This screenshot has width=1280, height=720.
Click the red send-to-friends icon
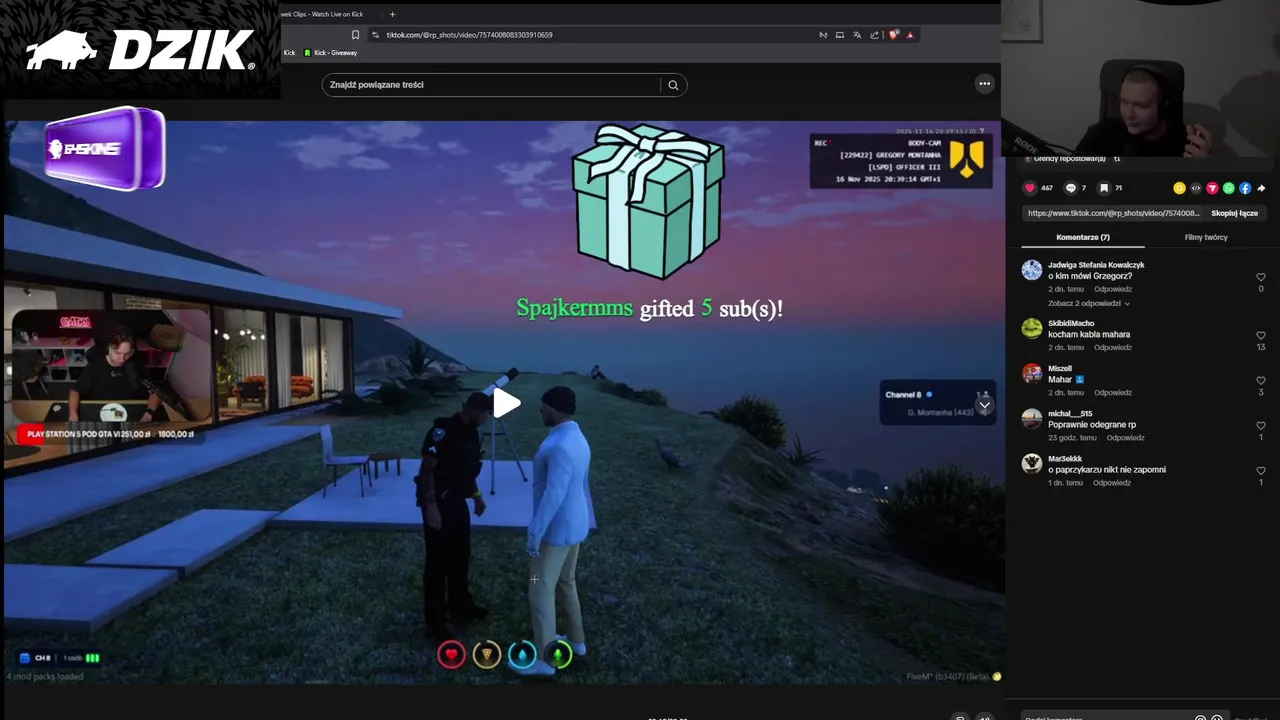coord(1212,188)
